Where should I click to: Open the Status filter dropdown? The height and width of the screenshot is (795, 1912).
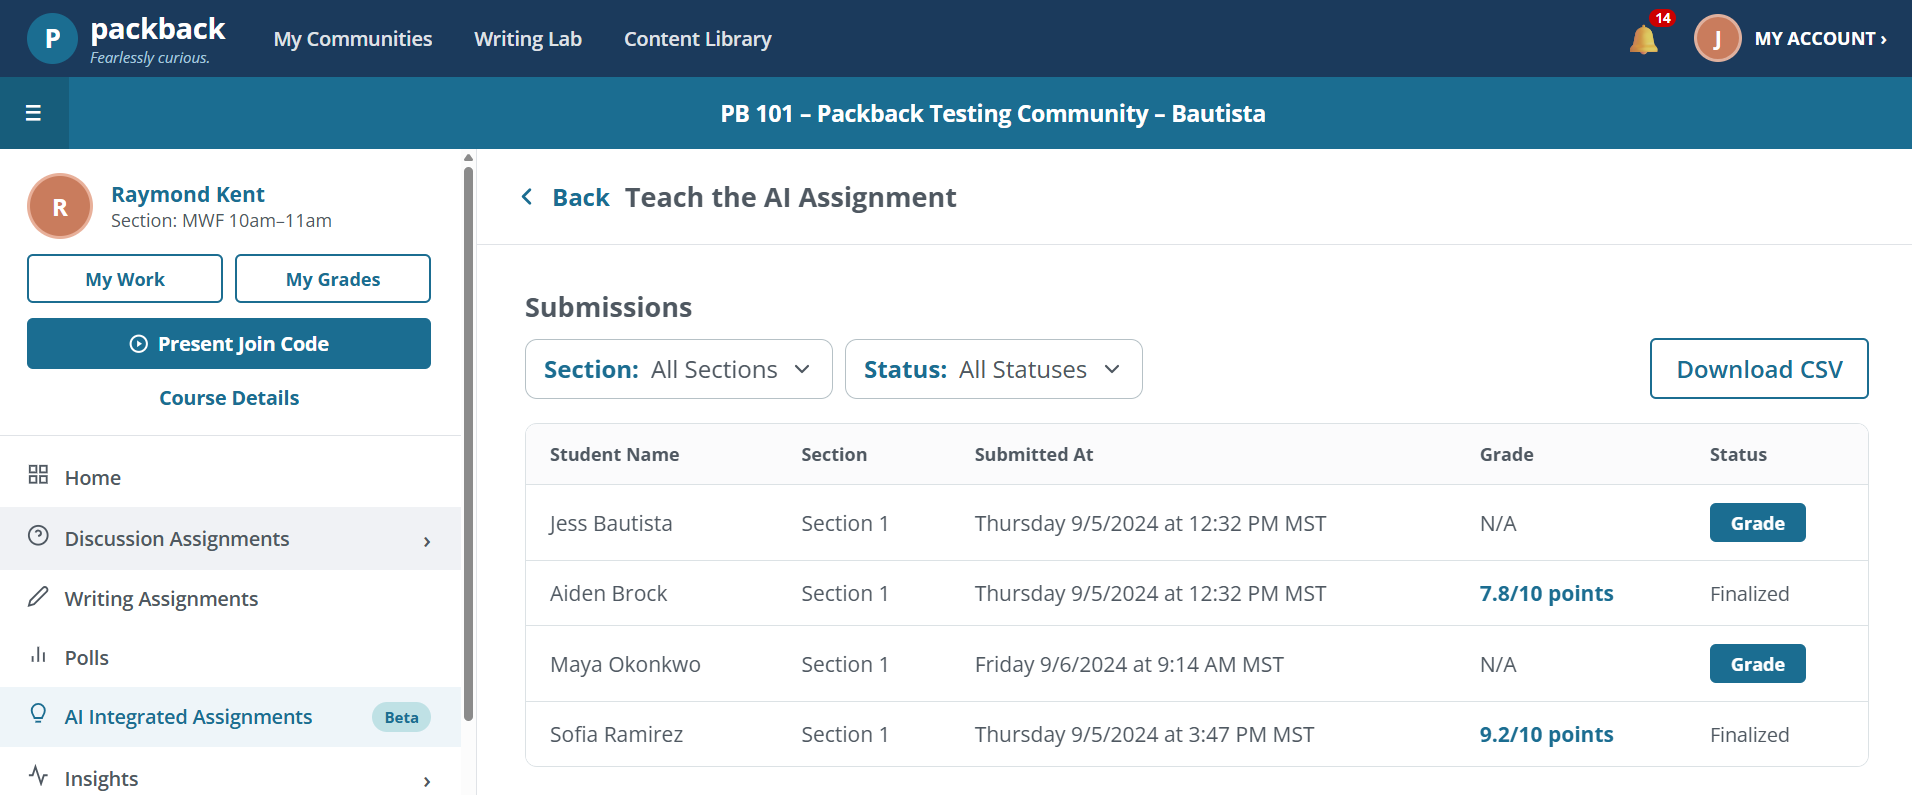(994, 369)
